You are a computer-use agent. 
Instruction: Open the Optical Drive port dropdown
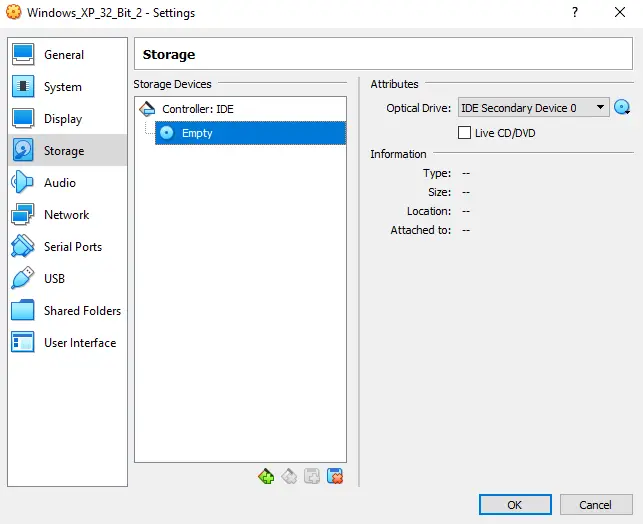coord(533,108)
